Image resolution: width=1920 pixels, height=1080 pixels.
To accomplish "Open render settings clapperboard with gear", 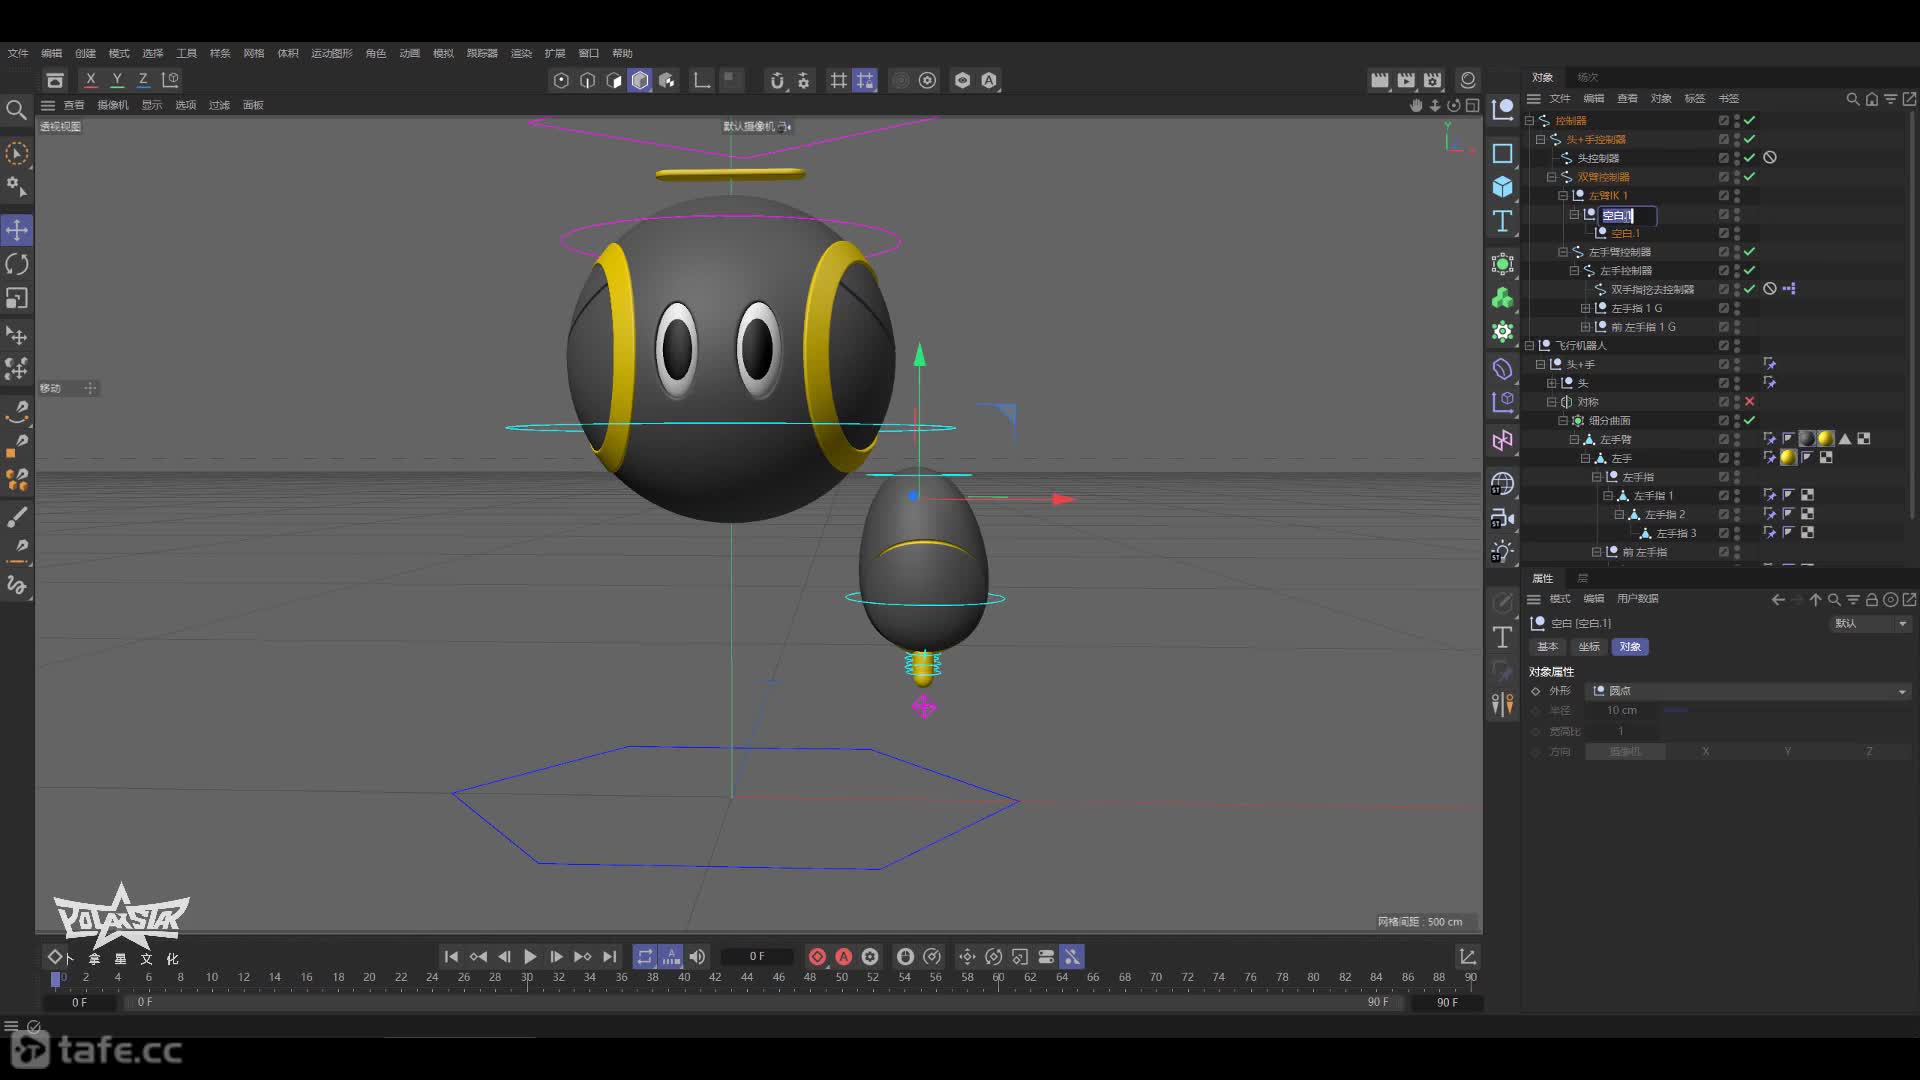I will 1433,80.
